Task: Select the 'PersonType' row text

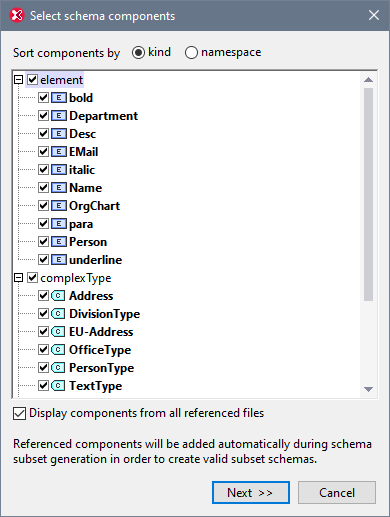Action: pos(101,368)
